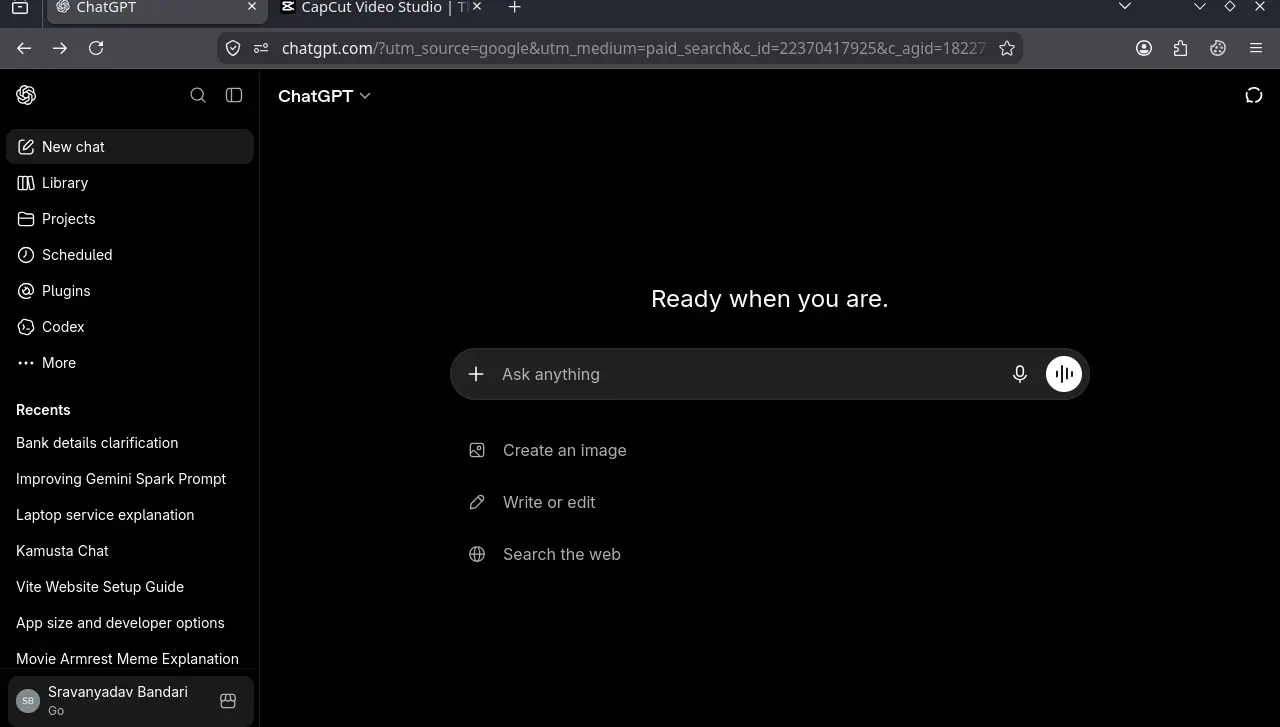Reload the current page
Viewport: 1280px width, 727px height.
pyautogui.click(x=96, y=48)
